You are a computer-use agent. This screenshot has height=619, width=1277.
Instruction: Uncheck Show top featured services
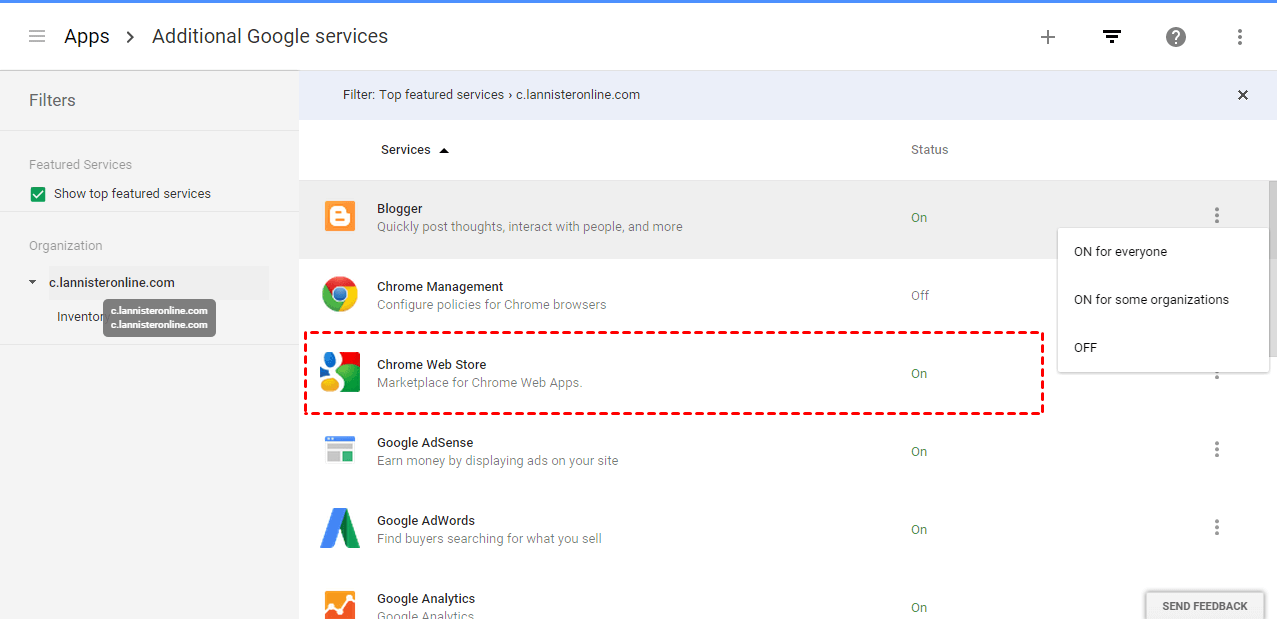coord(38,194)
